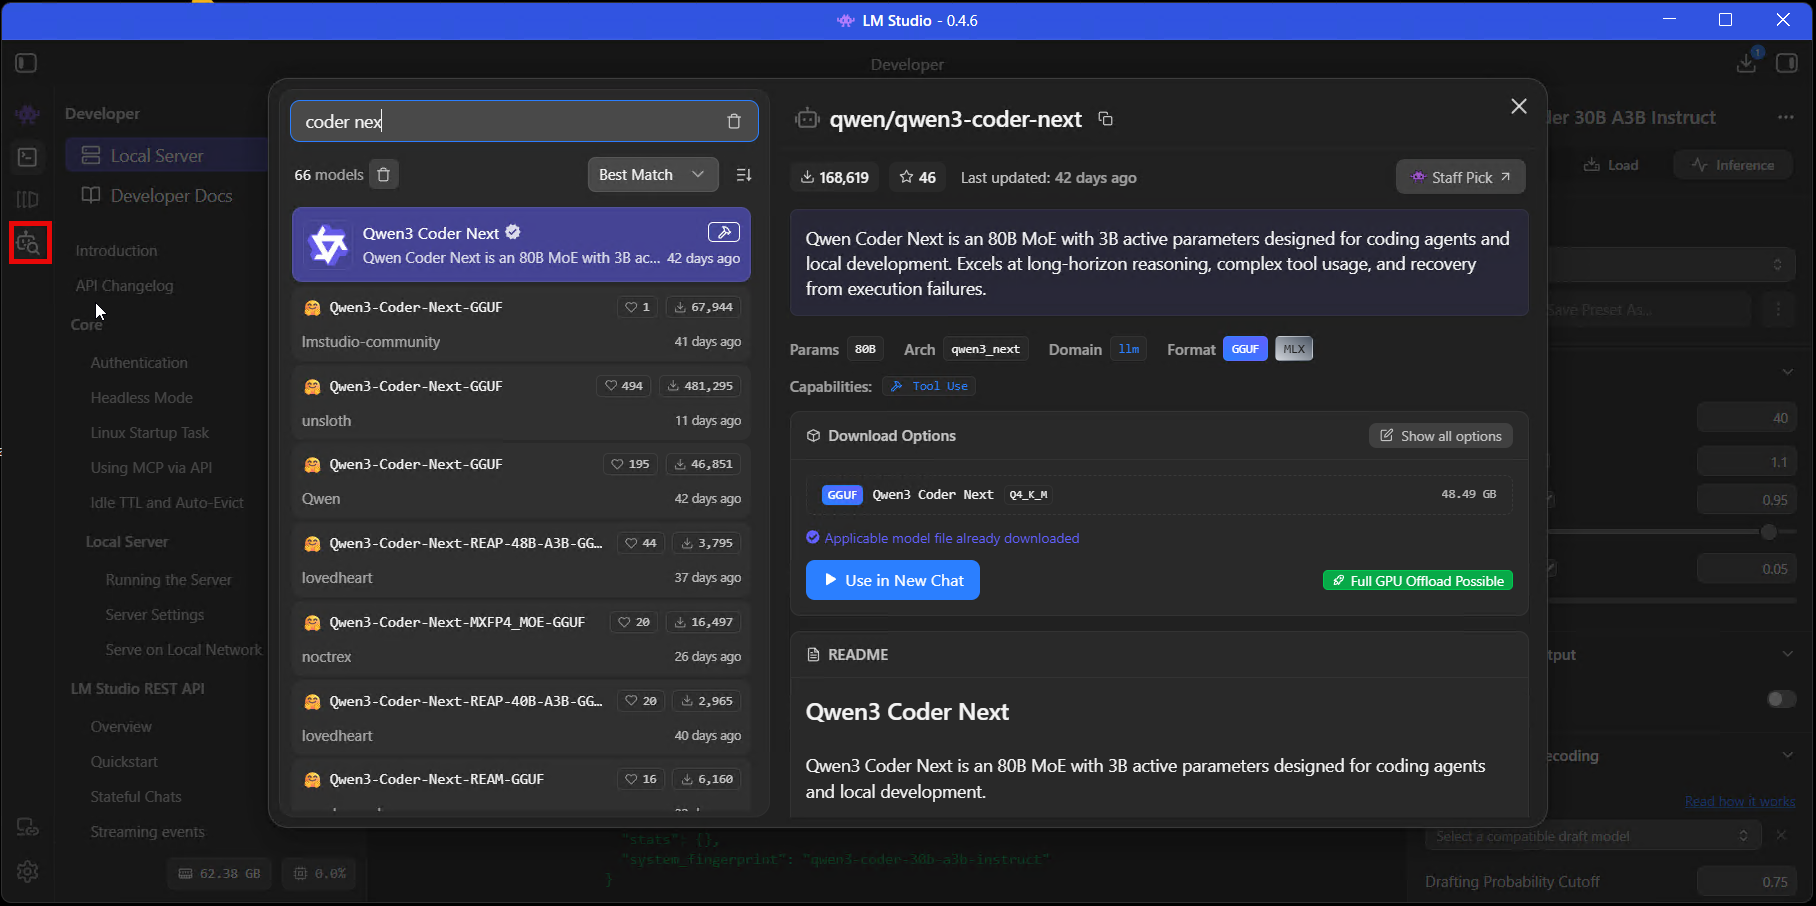
Task: Toggle the right sidebar panel icon
Action: [1789, 62]
